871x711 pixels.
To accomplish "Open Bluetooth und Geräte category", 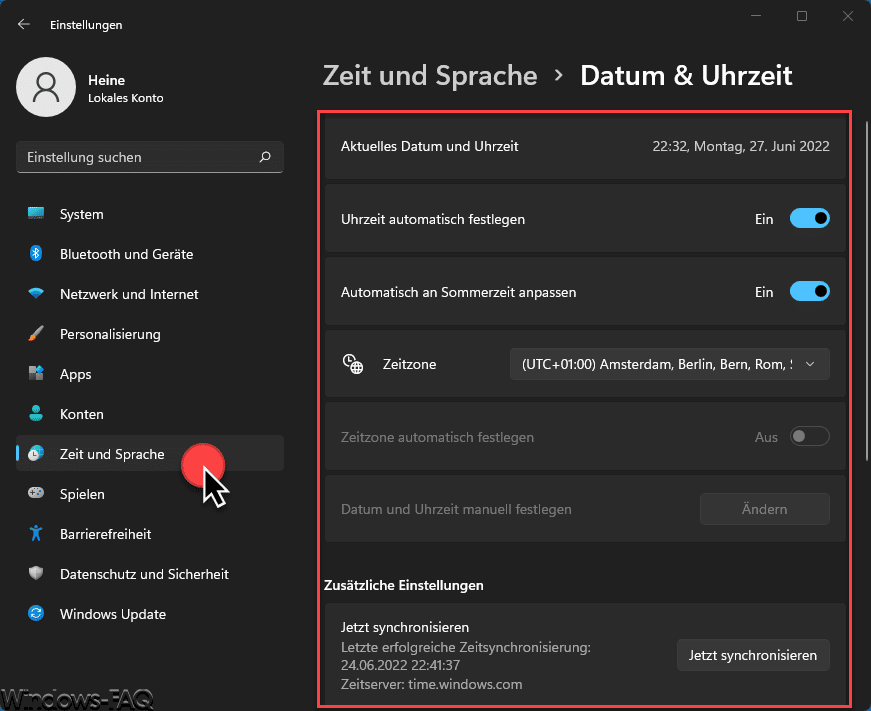I will tap(150, 254).
